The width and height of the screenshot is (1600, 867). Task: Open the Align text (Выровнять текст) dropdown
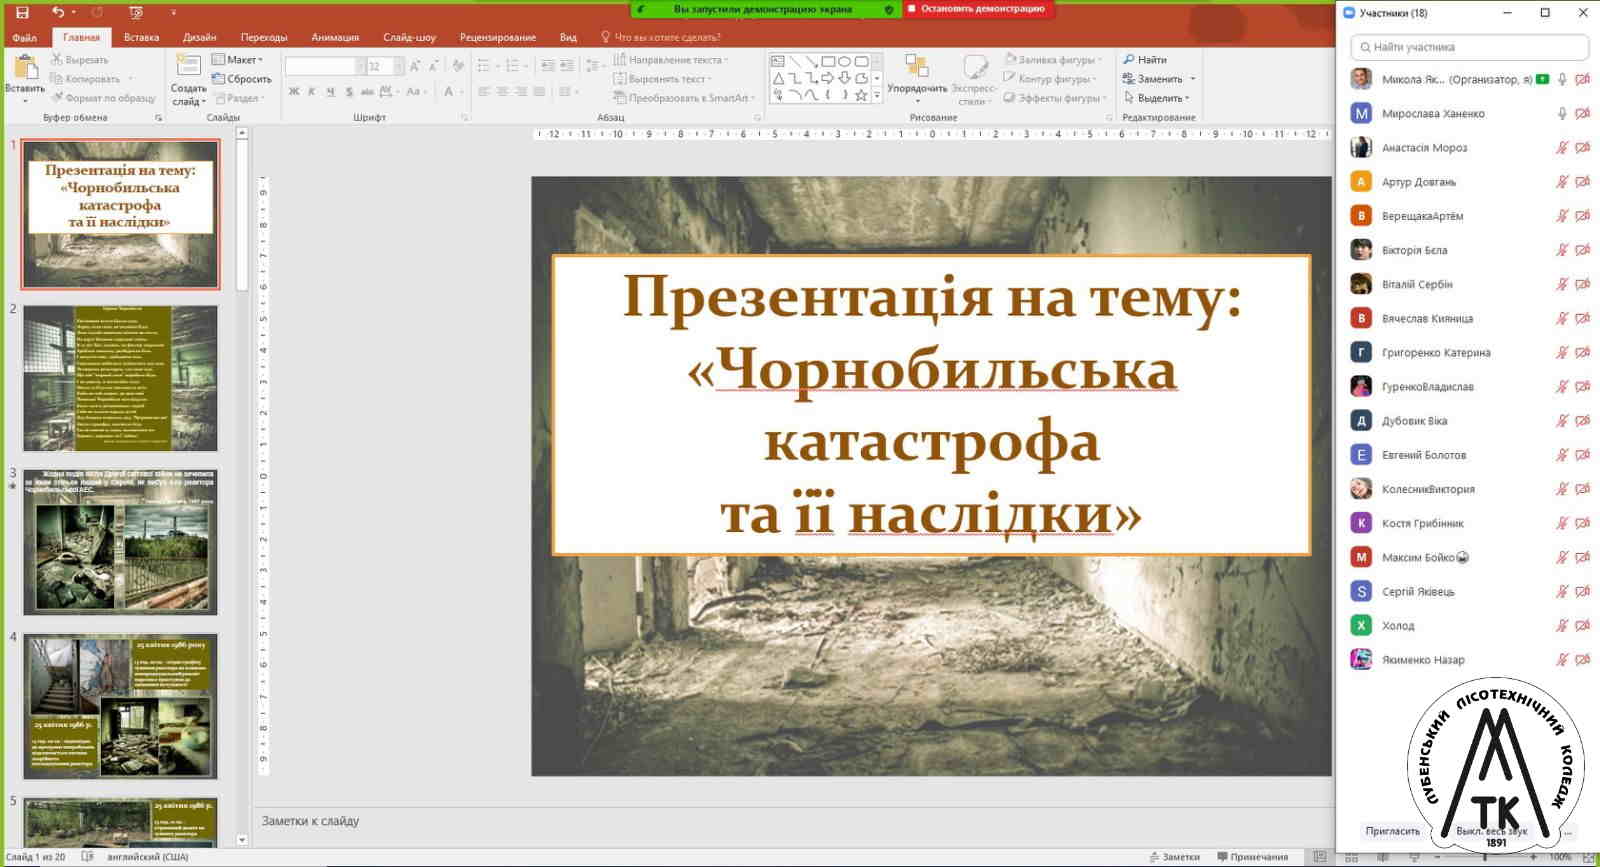662,79
